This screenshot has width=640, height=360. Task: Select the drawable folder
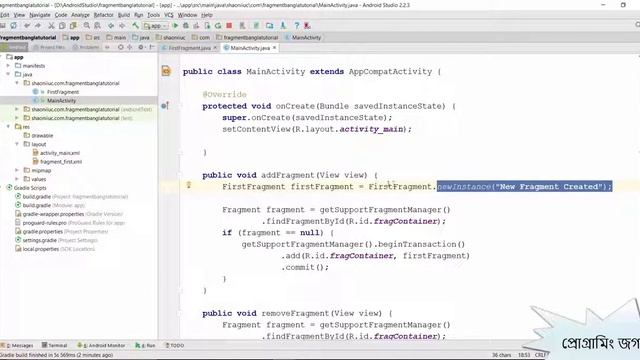pyautogui.click(x=42, y=136)
